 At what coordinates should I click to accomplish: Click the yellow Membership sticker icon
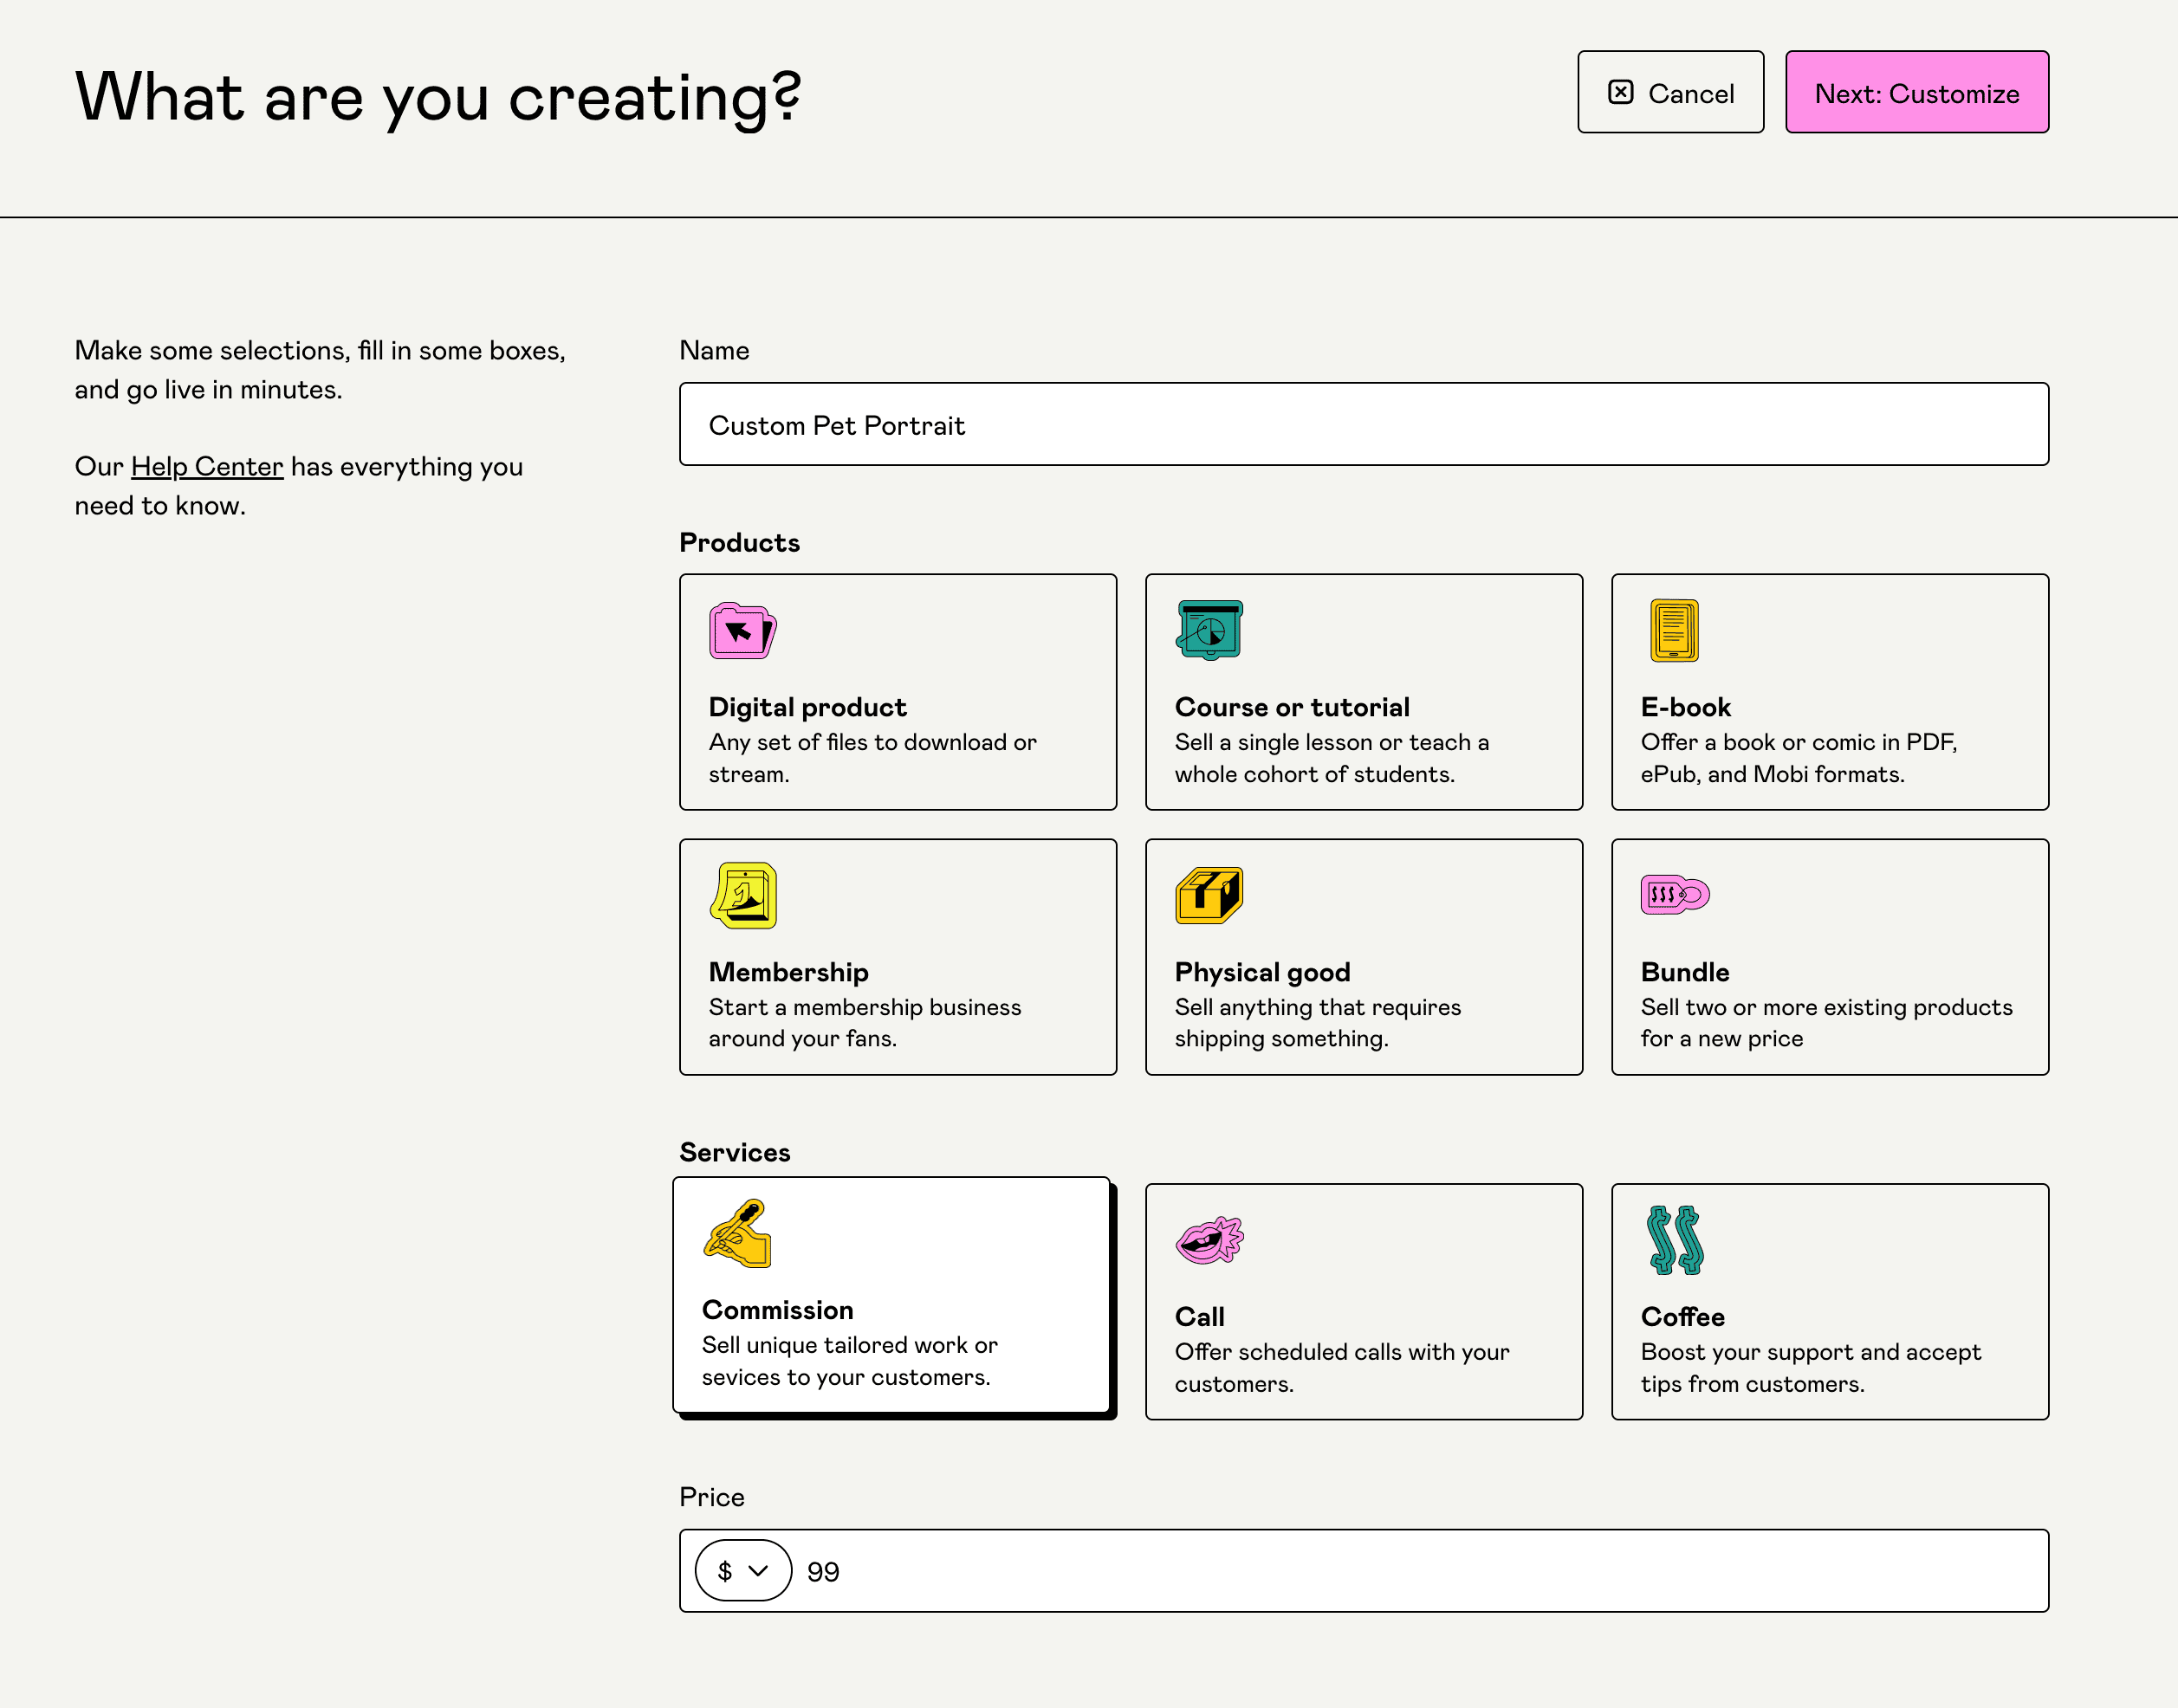[x=743, y=896]
